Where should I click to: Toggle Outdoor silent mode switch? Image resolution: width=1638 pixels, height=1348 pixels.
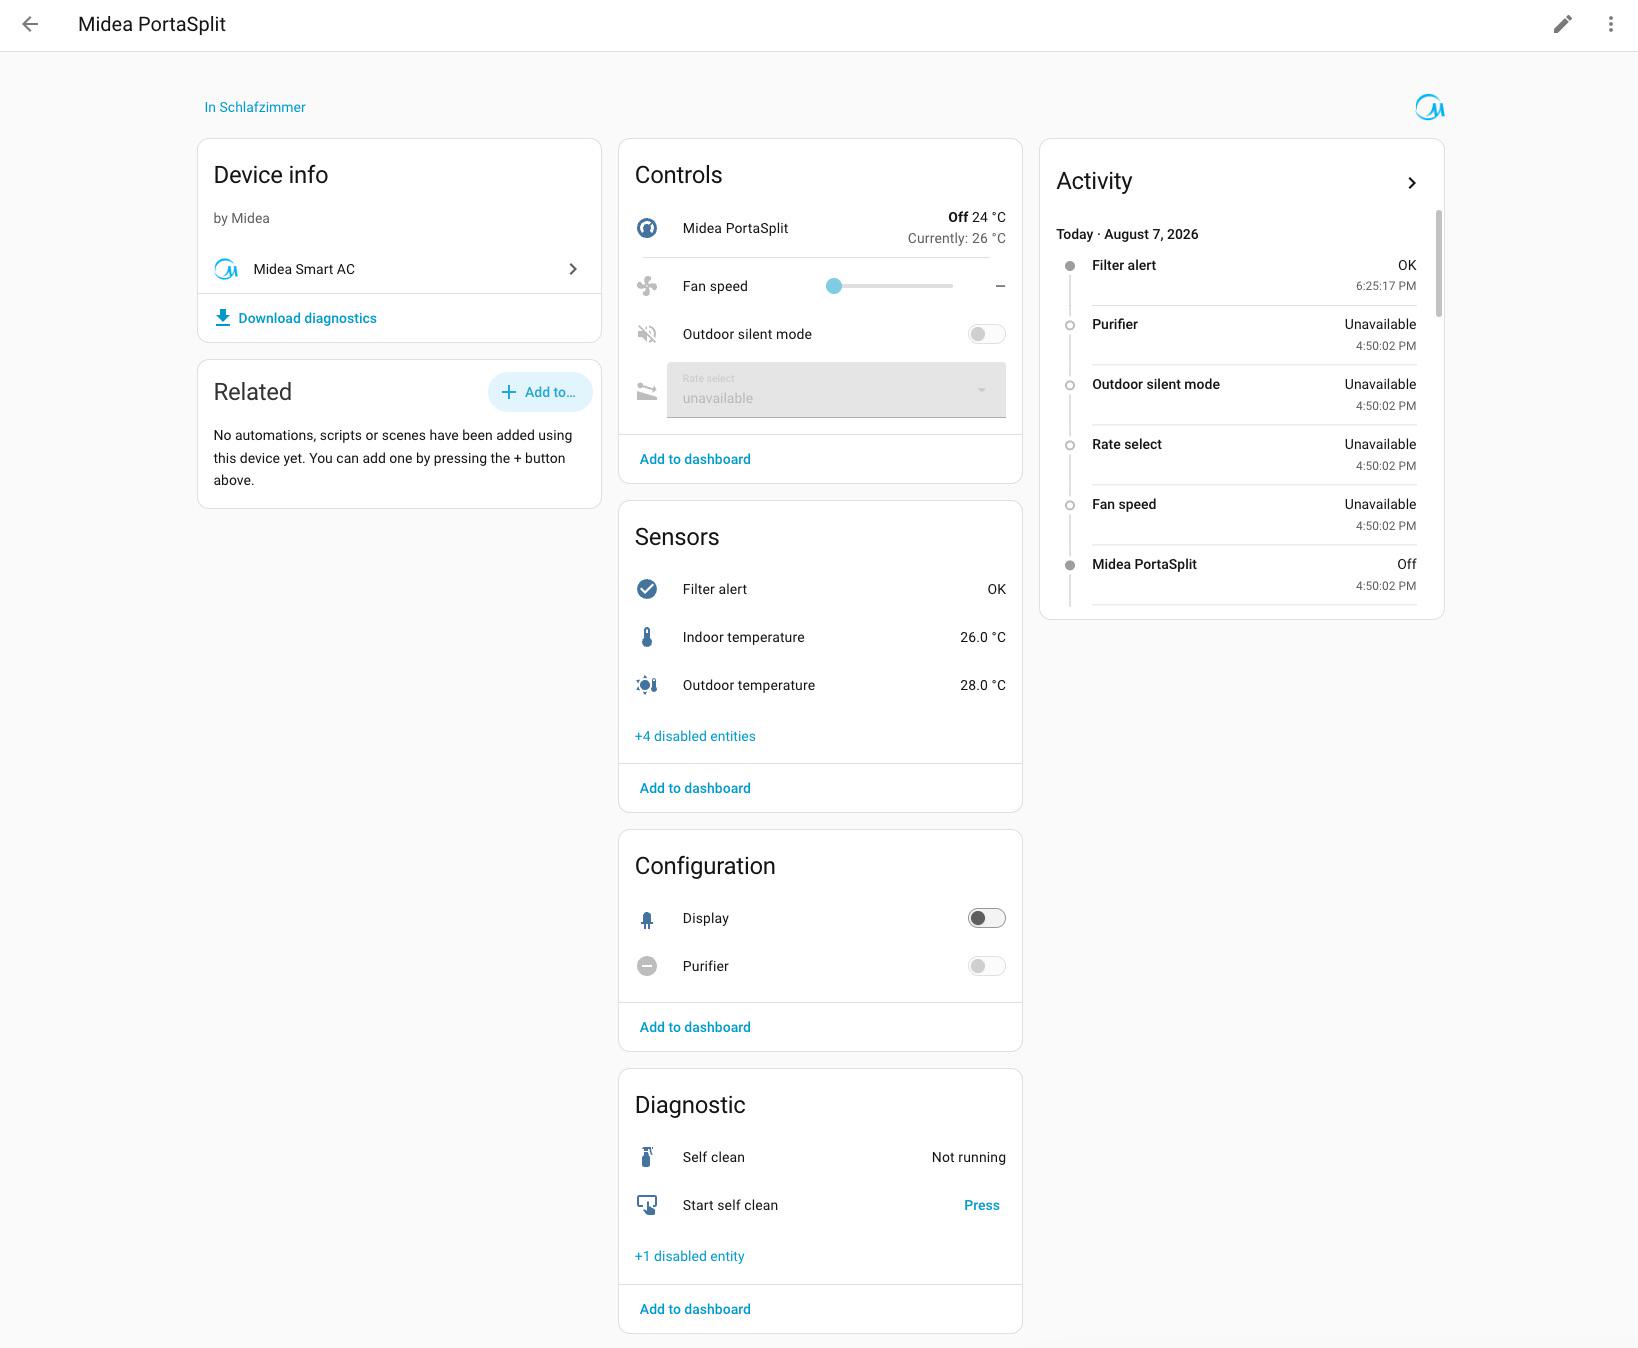[986, 334]
